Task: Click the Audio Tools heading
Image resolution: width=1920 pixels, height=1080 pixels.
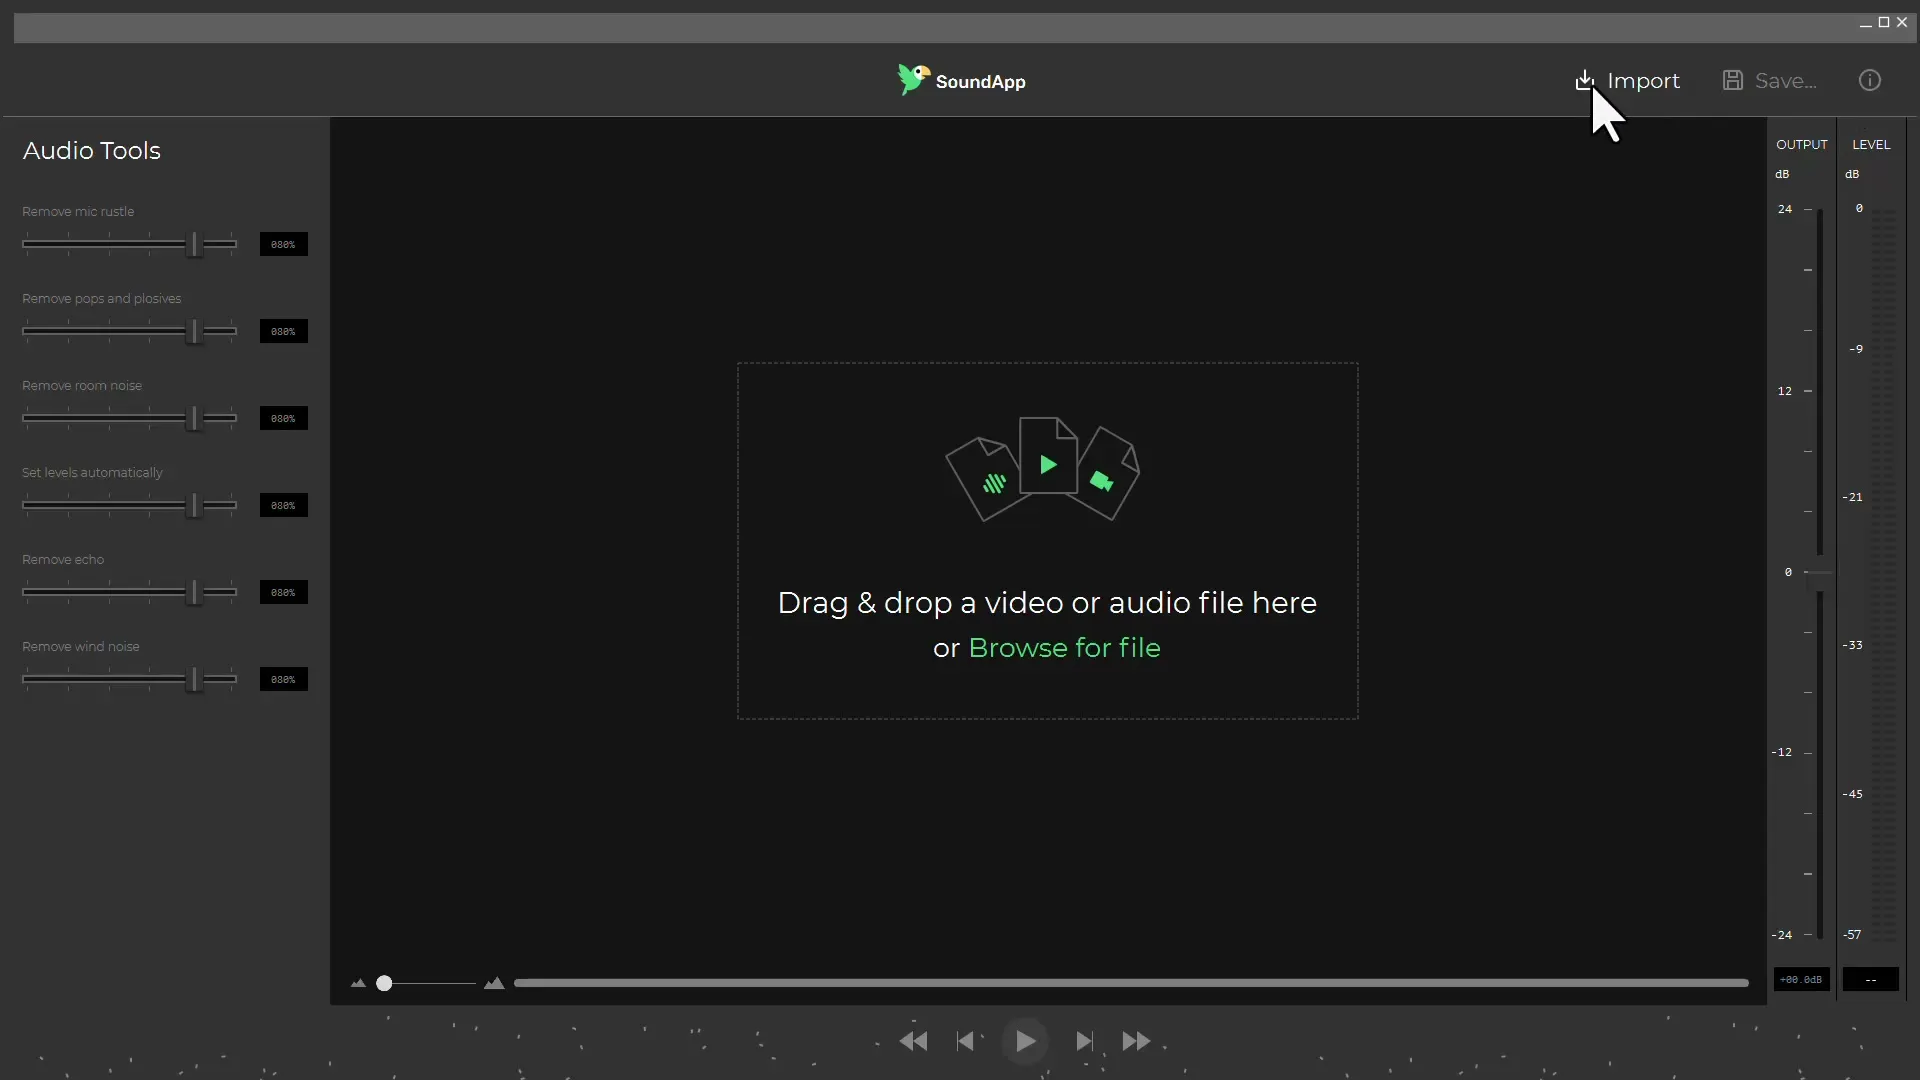Action: (92, 151)
